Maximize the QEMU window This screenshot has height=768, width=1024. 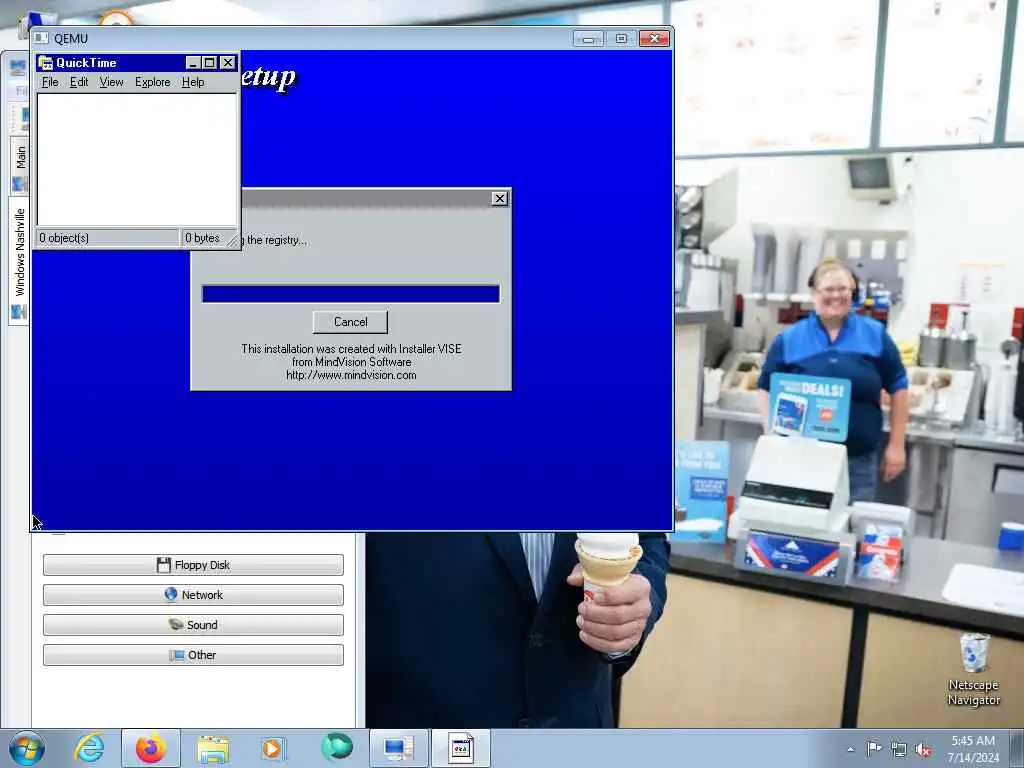click(621, 39)
